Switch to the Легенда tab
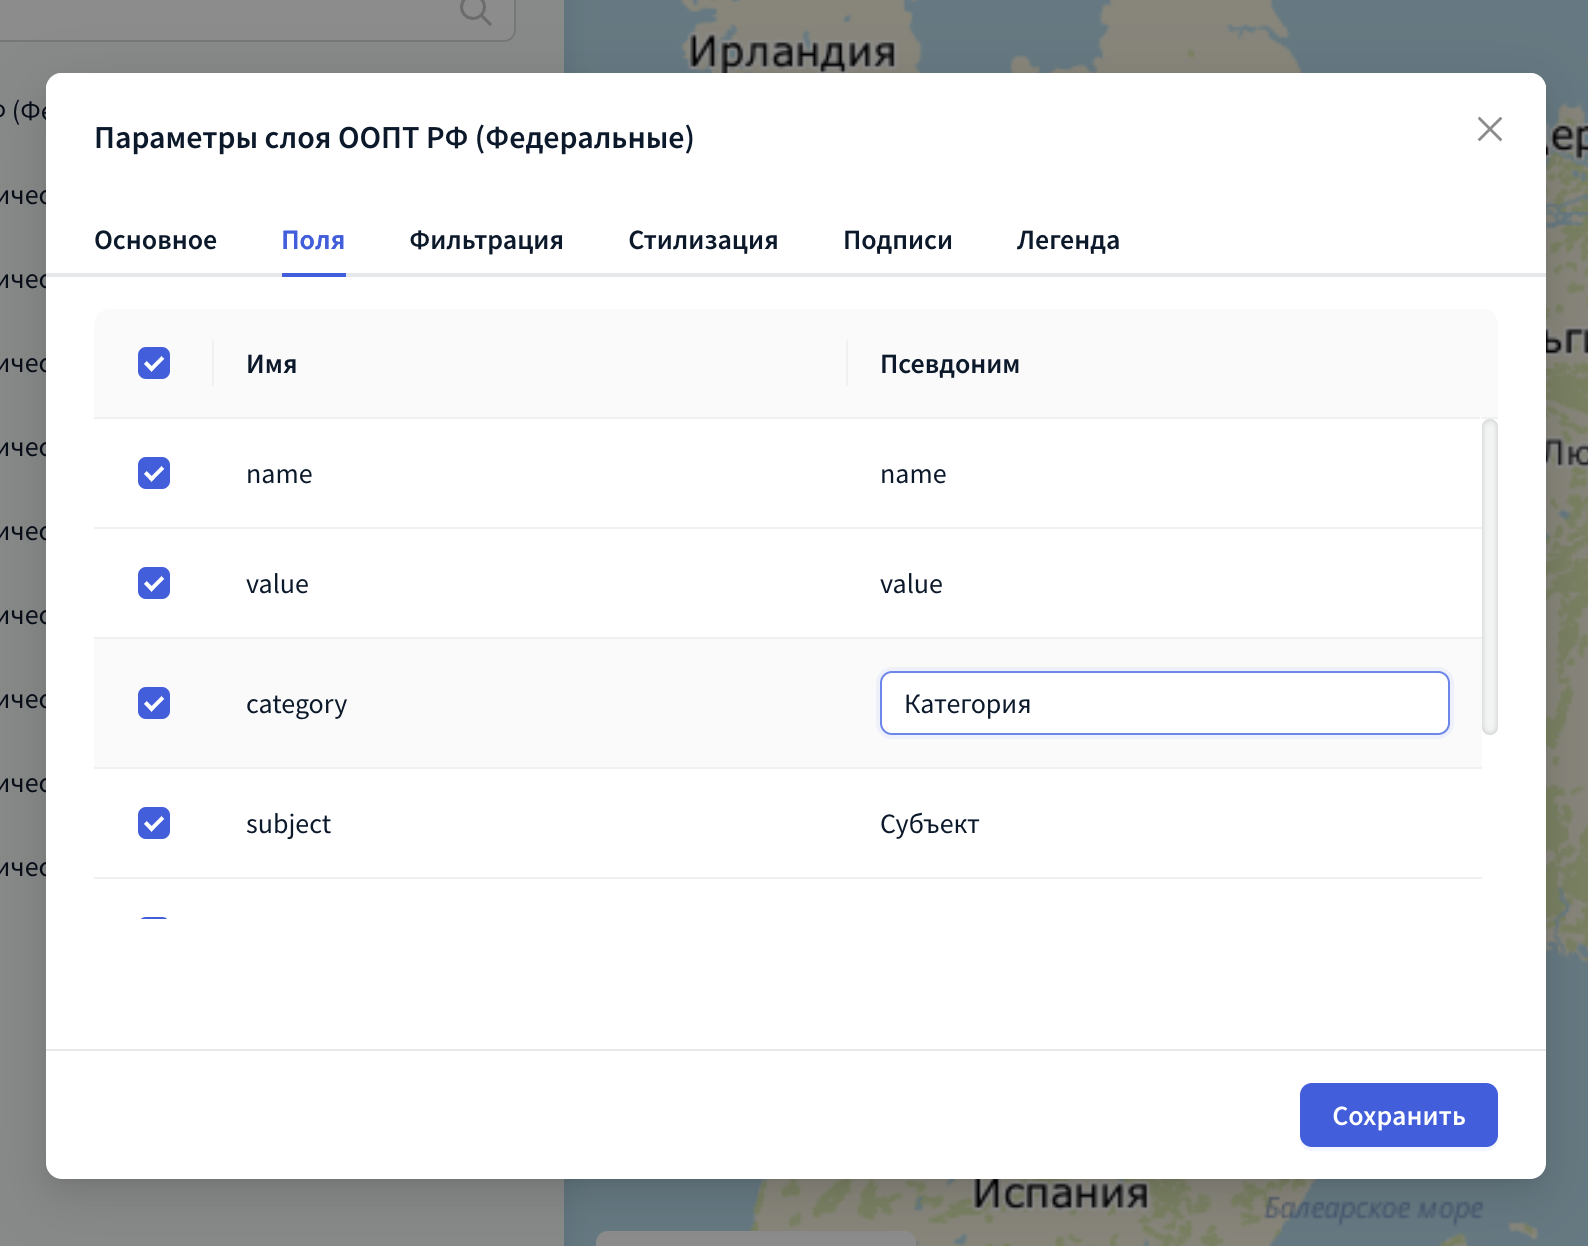Image resolution: width=1588 pixels, height=1246 pixels. click(x=1068, y=241)
